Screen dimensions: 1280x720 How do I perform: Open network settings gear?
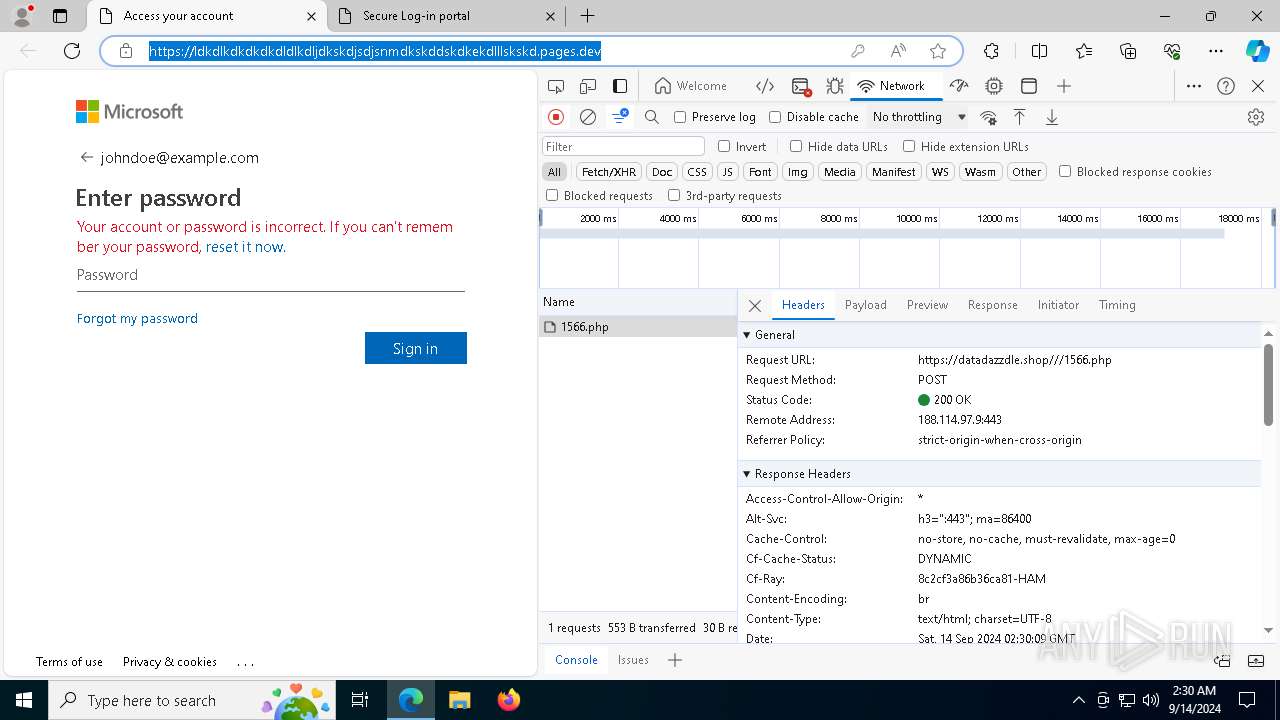coord(1256,117)
